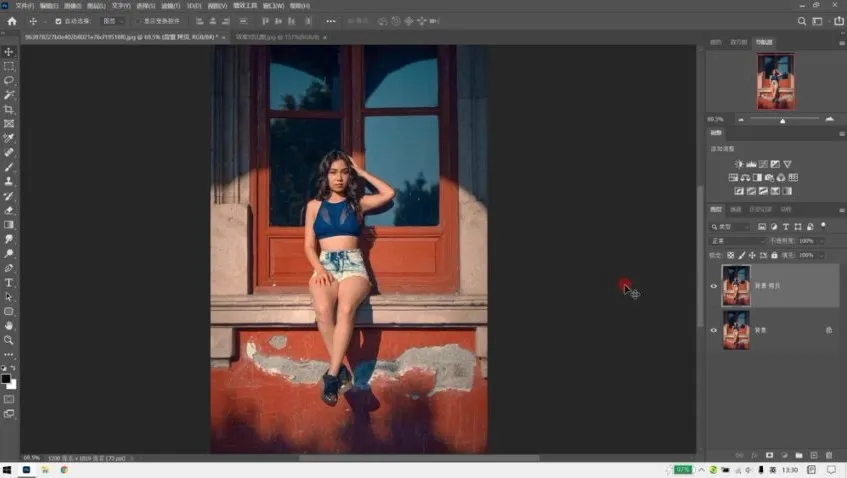Viewport: 847px width, 478px height.
Task: Open the File menu
Action: pos(24,6)
